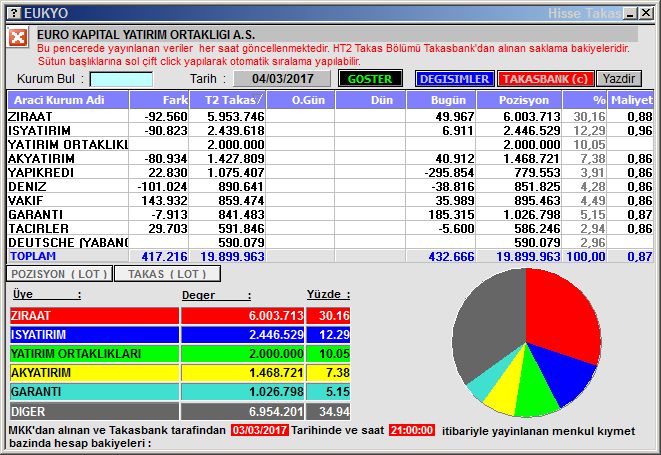Click the red ZIRAAT legend bar
Image resolution: width=661 pixels, height=455 pixels.
click(94, 315)
